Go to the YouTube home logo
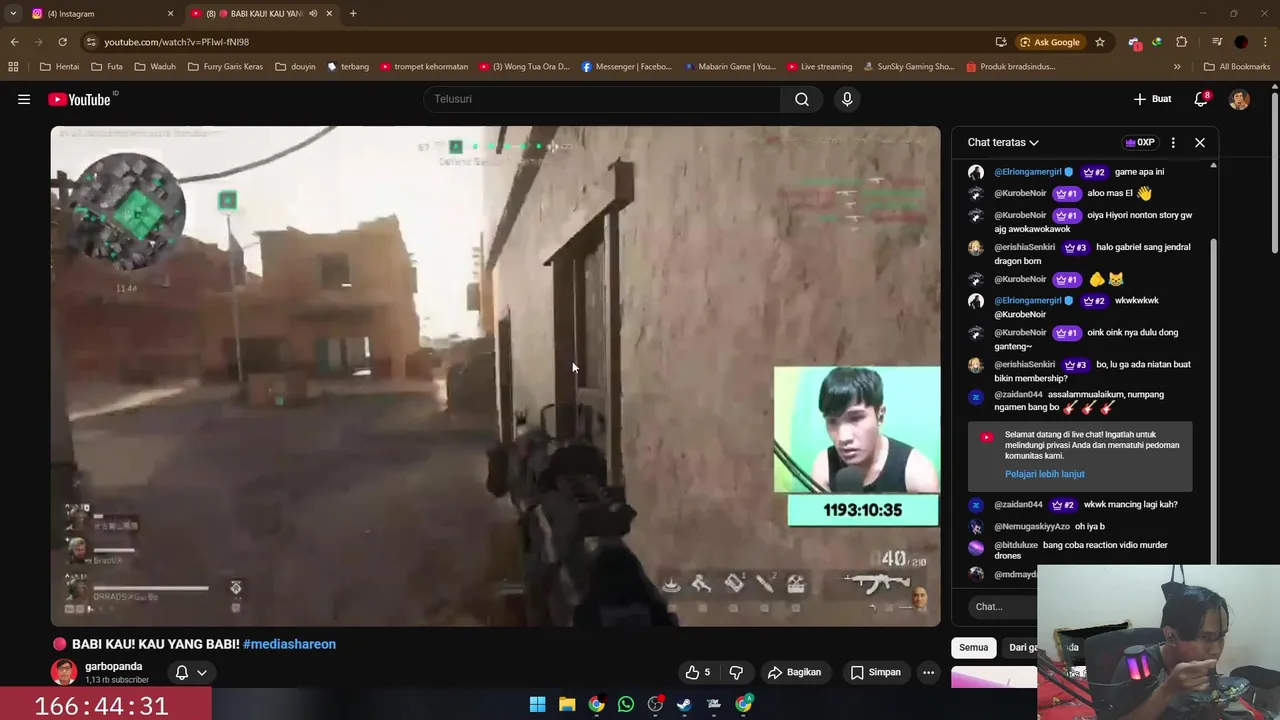The width and height of the screenshot is (1280, 720). coord(84,99)
